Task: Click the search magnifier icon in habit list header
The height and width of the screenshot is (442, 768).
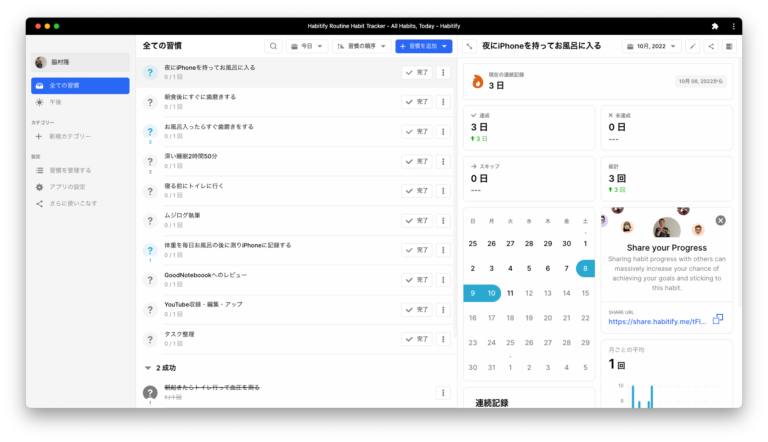Action: click(x=273, y=46)
